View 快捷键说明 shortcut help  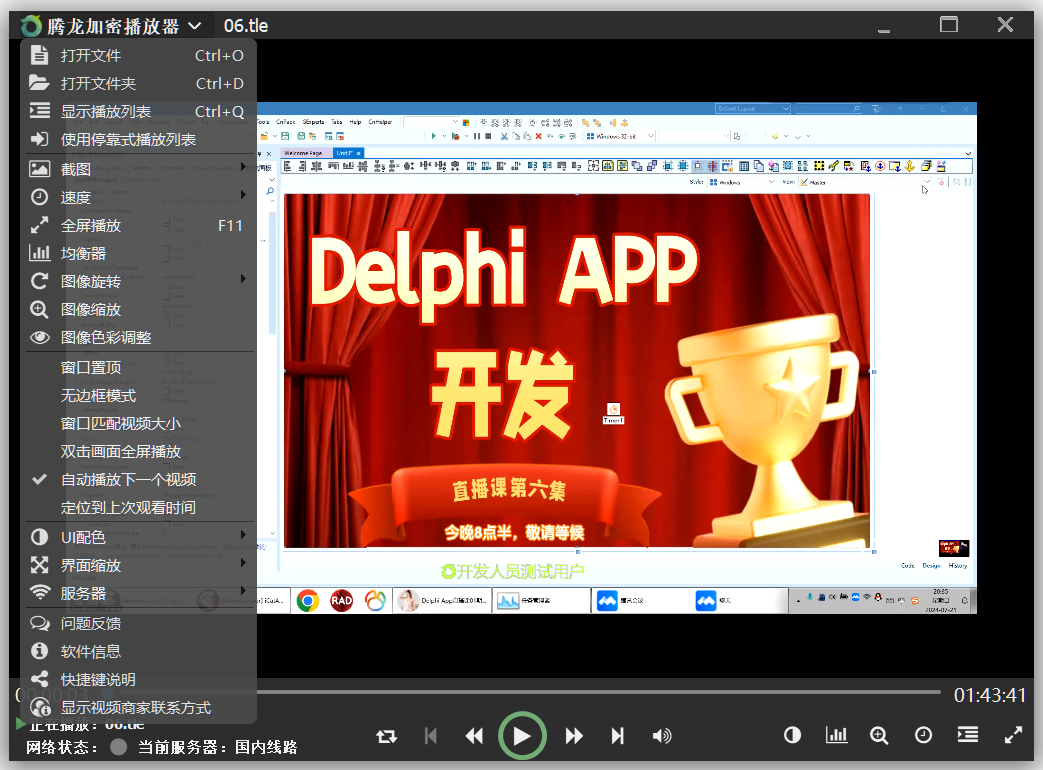point(138,679)
